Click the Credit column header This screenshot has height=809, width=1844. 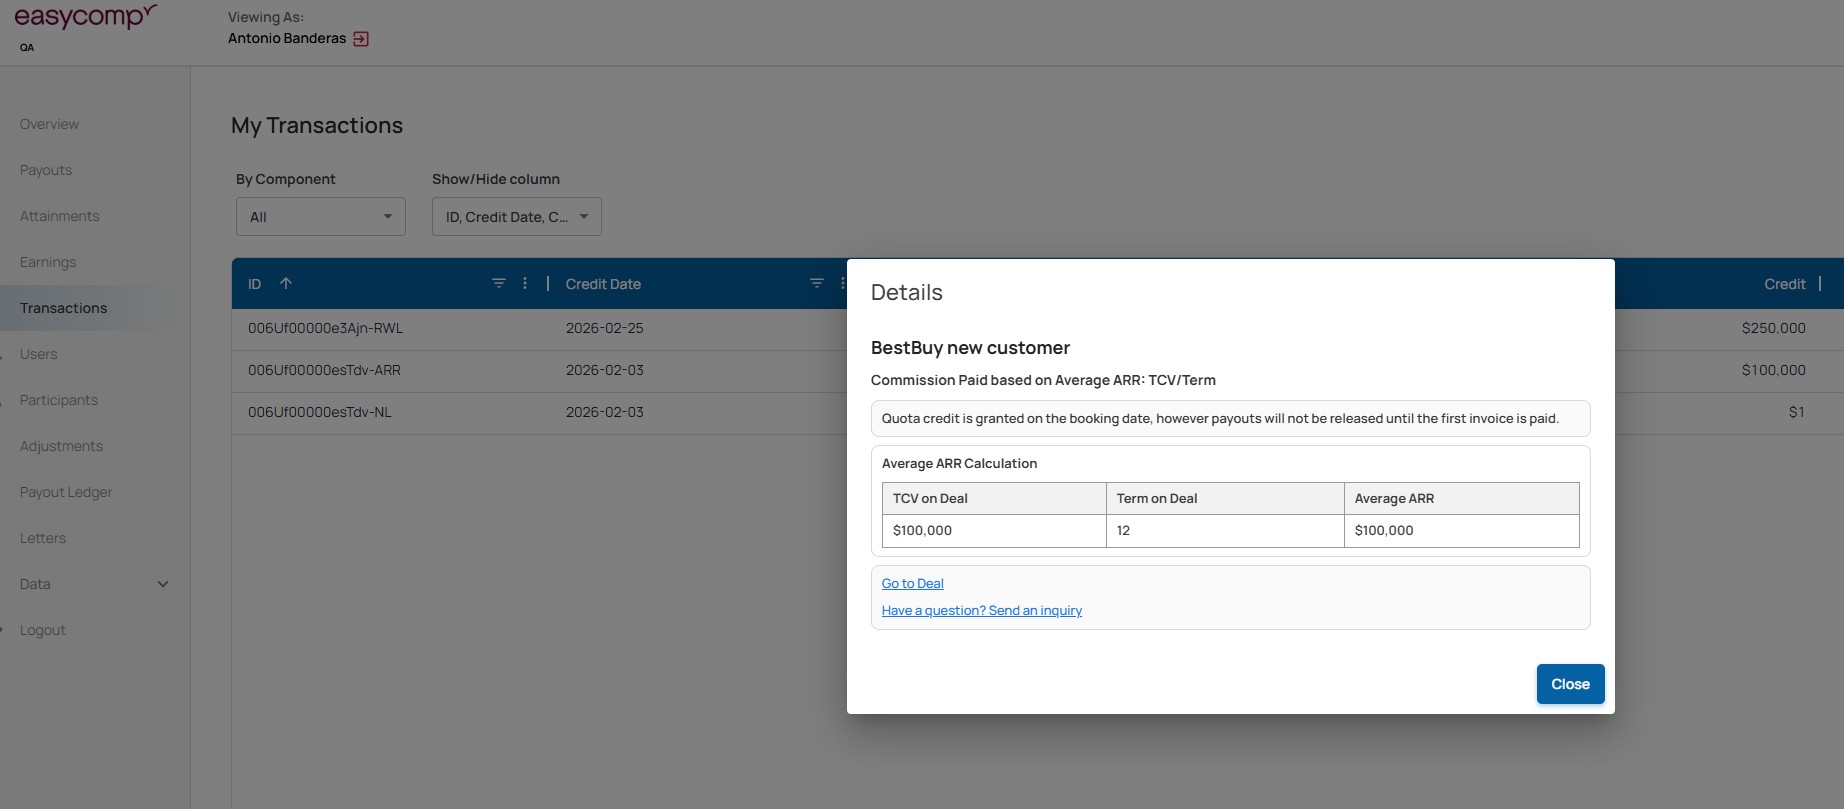coord(1784,284)
